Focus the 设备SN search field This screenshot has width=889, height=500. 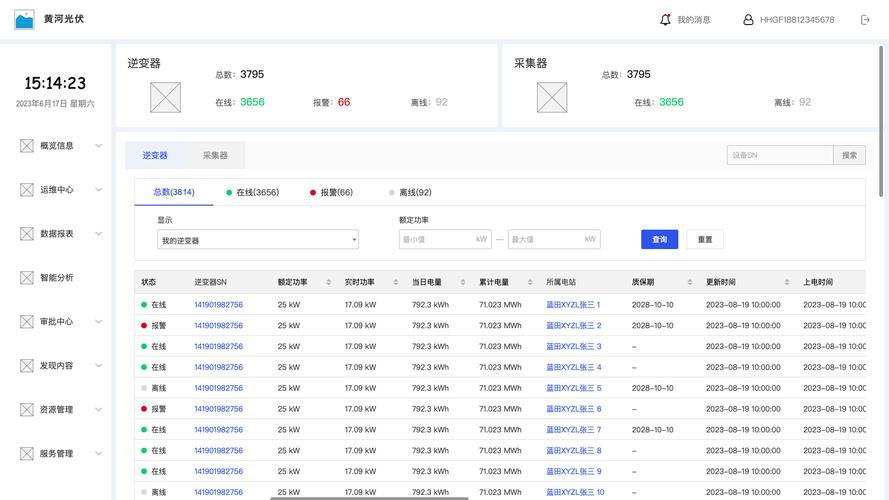point(780,155)
